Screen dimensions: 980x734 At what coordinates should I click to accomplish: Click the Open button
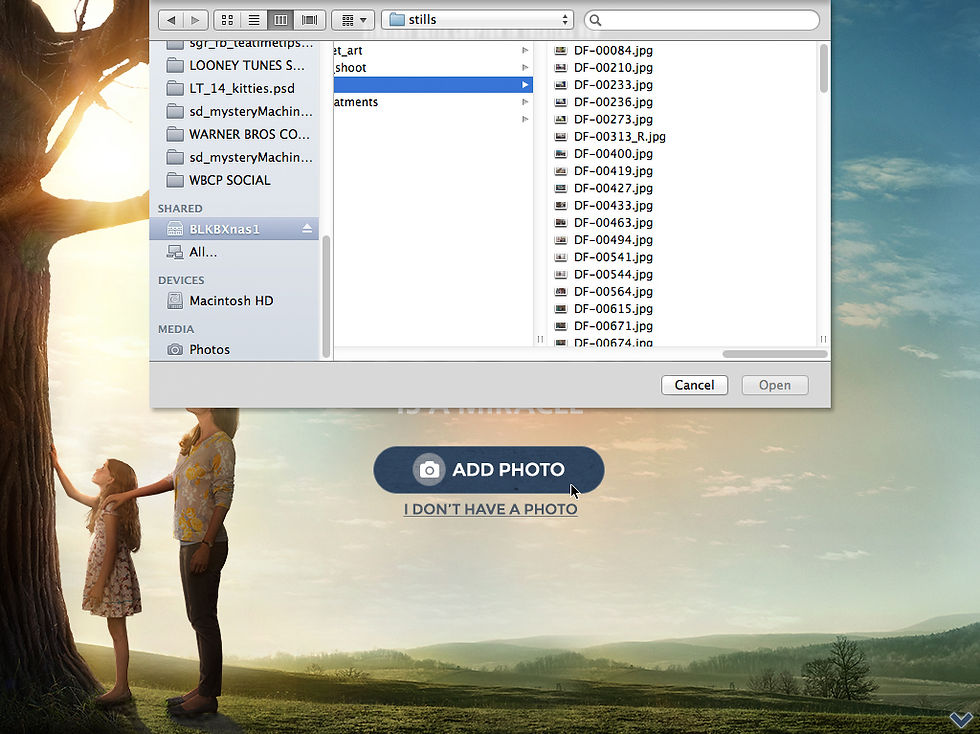[775, 385]
